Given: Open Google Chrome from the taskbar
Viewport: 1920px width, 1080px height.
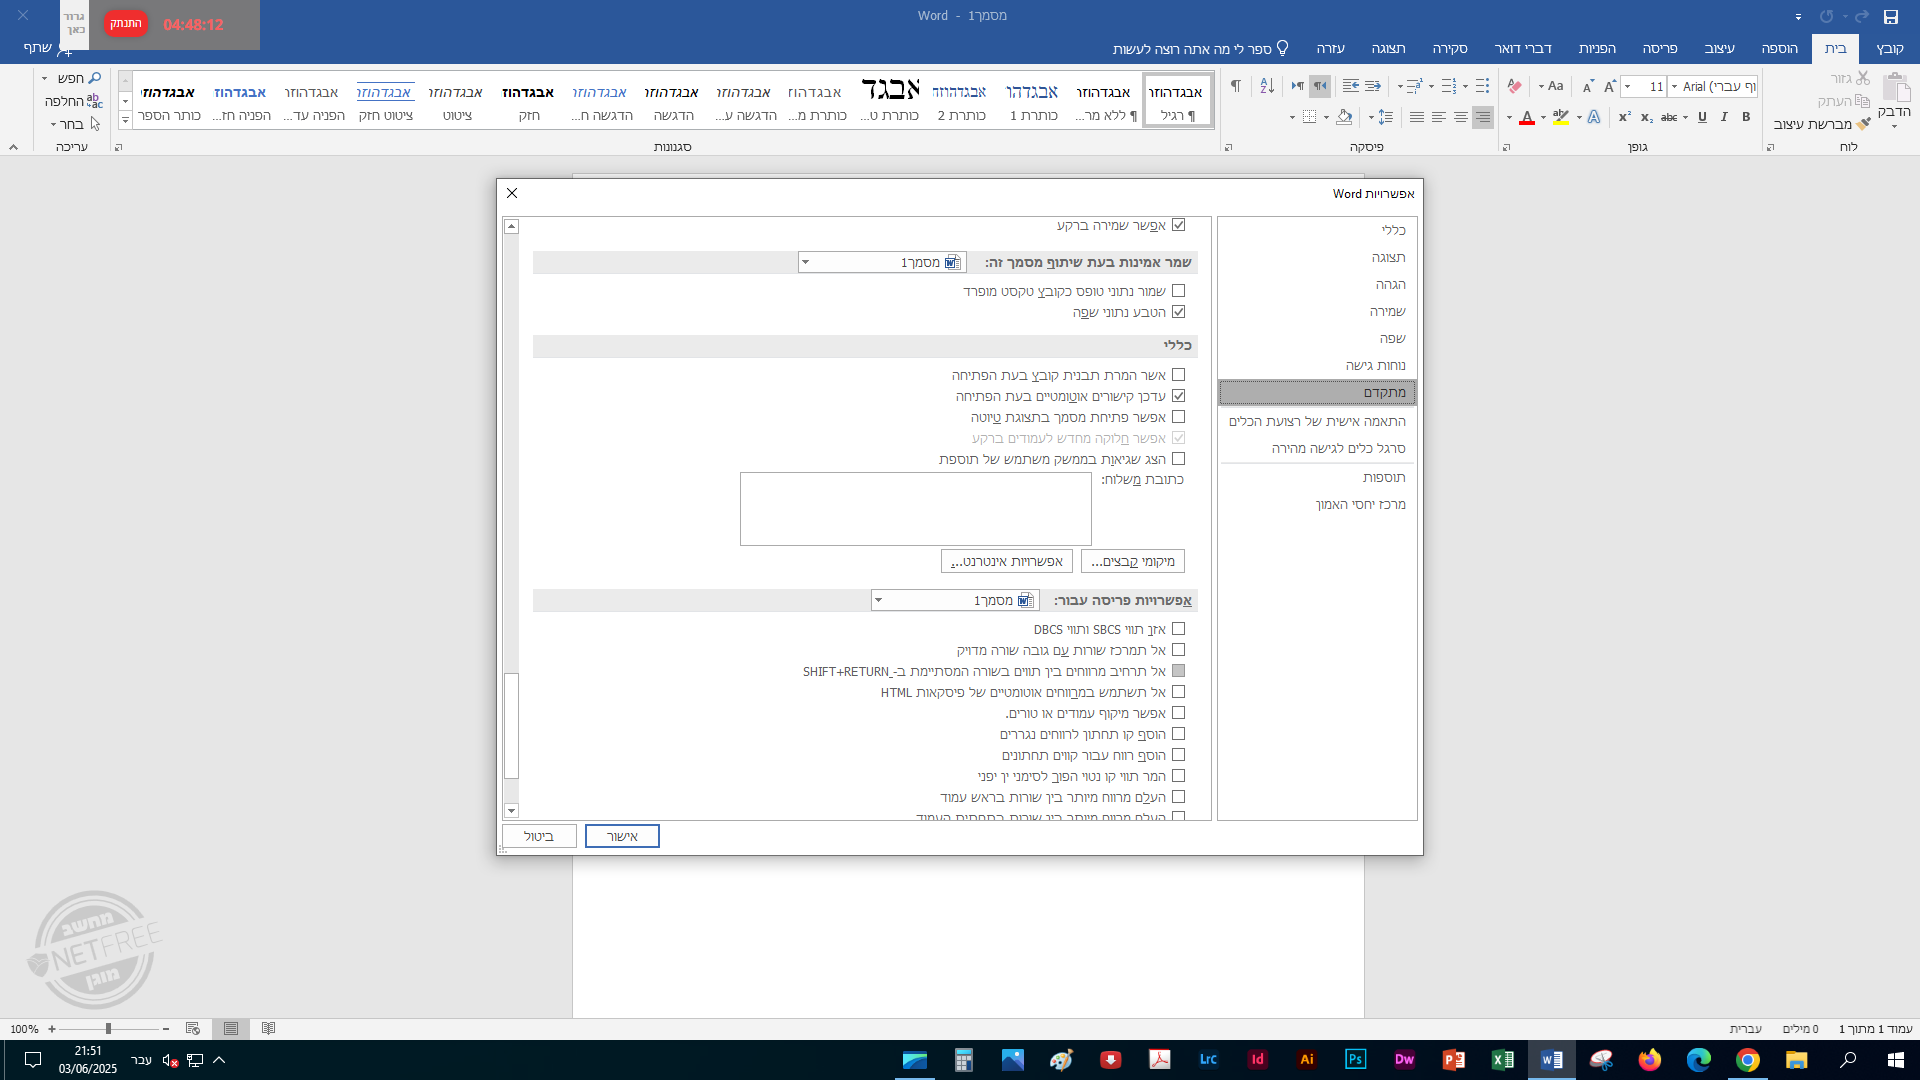Looking at the screenshot, I should pos(1747,1060).
